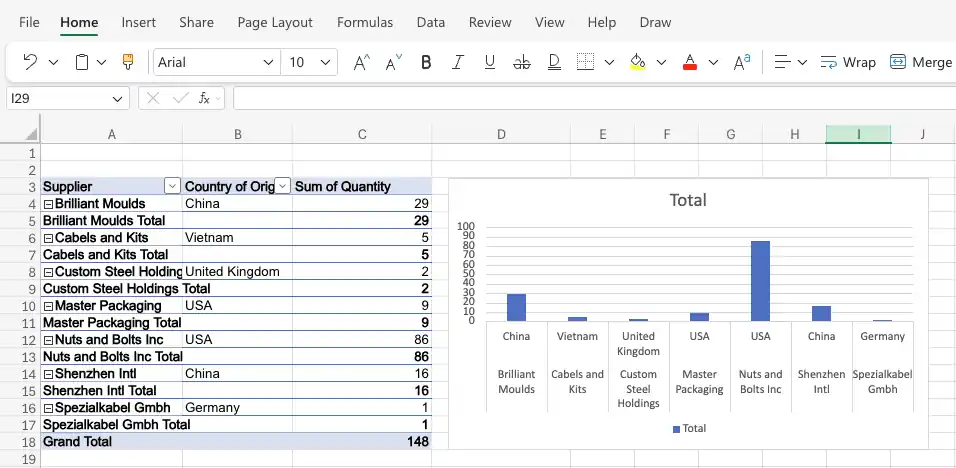Switch to the Insert tab

point(138,23)
